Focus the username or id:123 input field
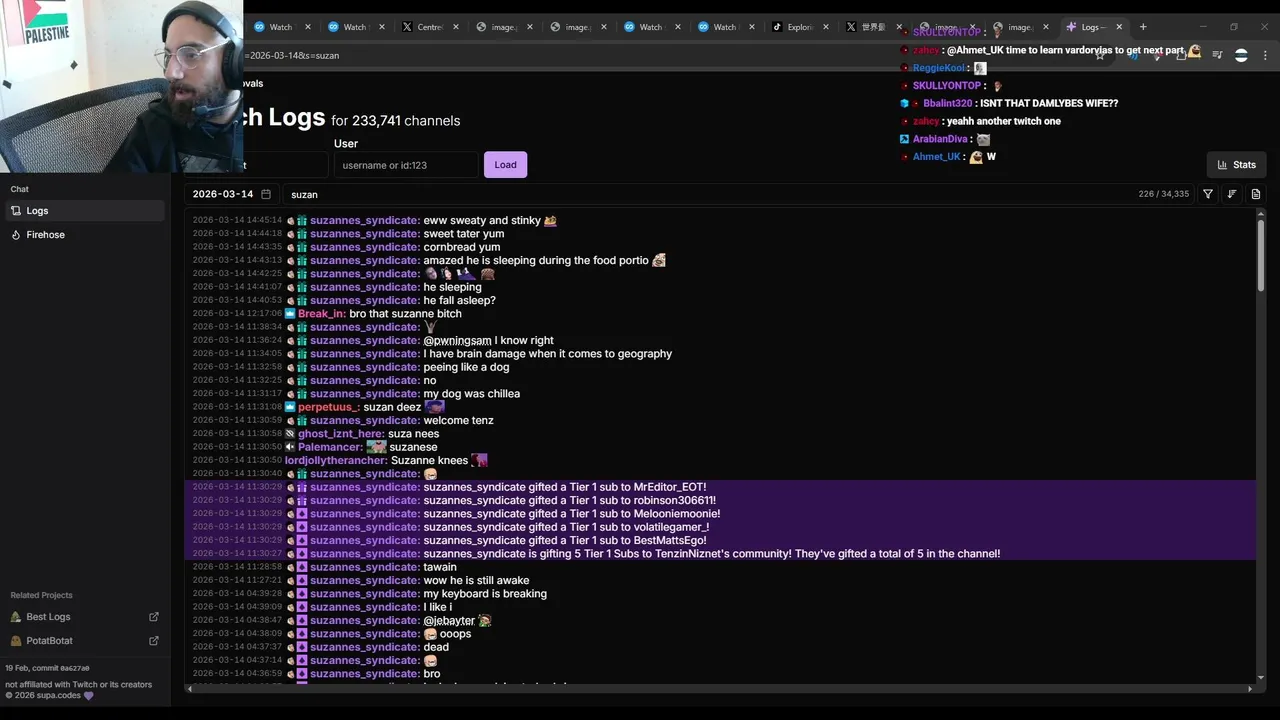Viewport: 1280px width, 720px height. [x=406, y=165]
